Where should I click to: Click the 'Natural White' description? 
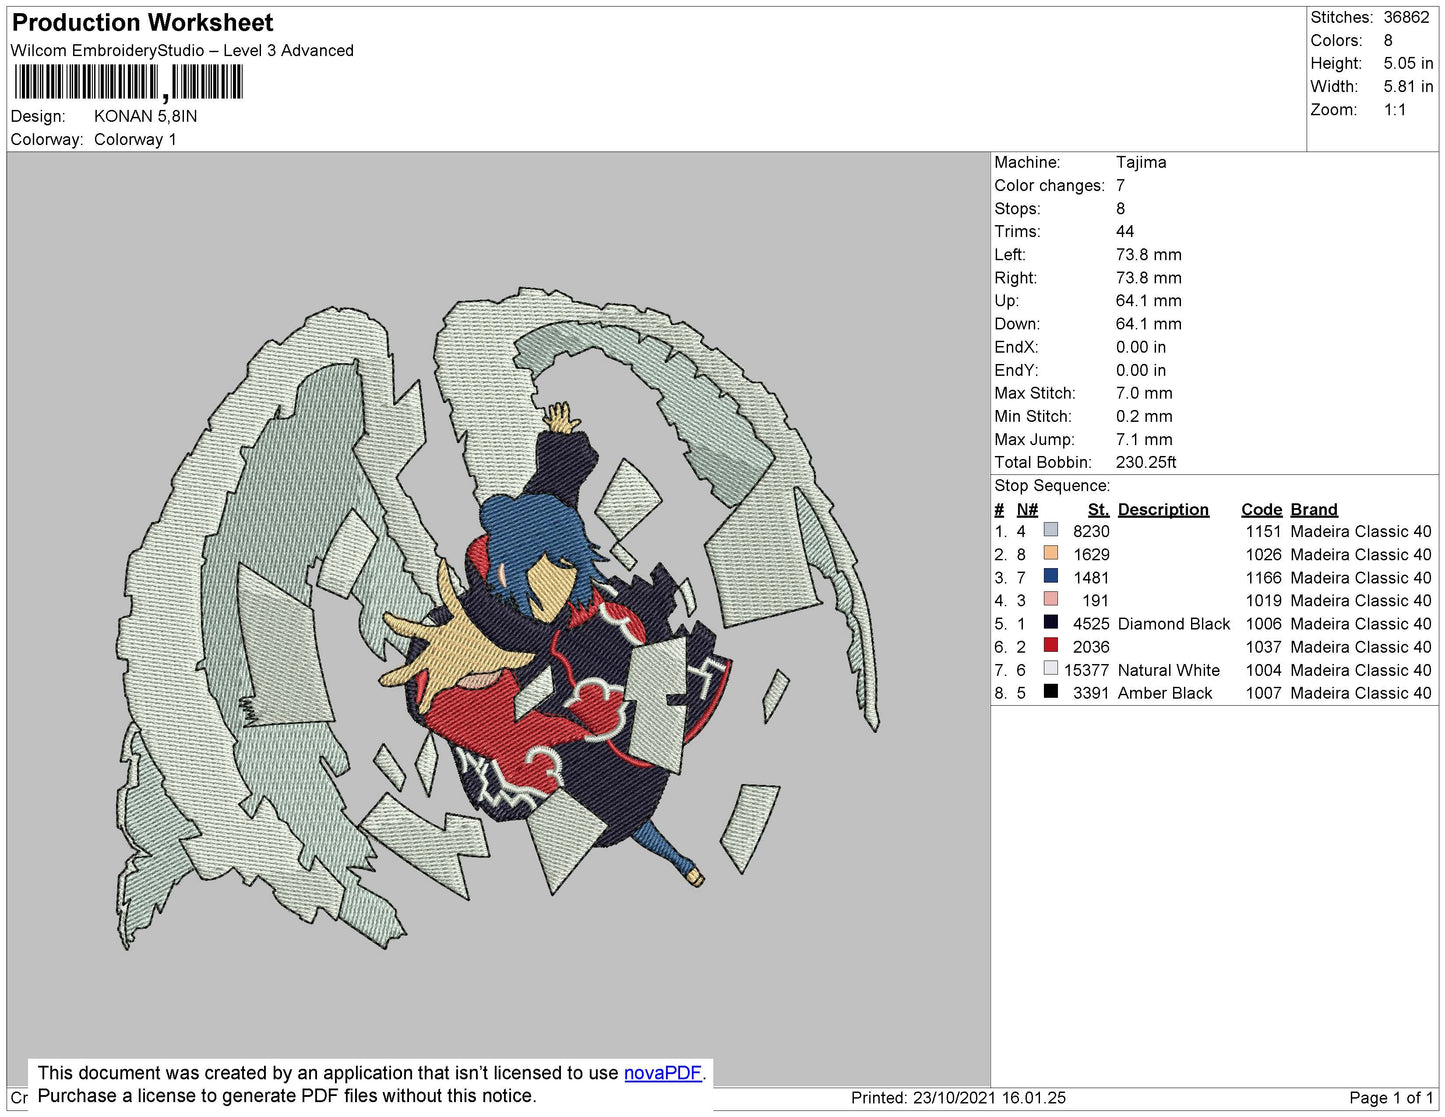(x=1169, y=670)
